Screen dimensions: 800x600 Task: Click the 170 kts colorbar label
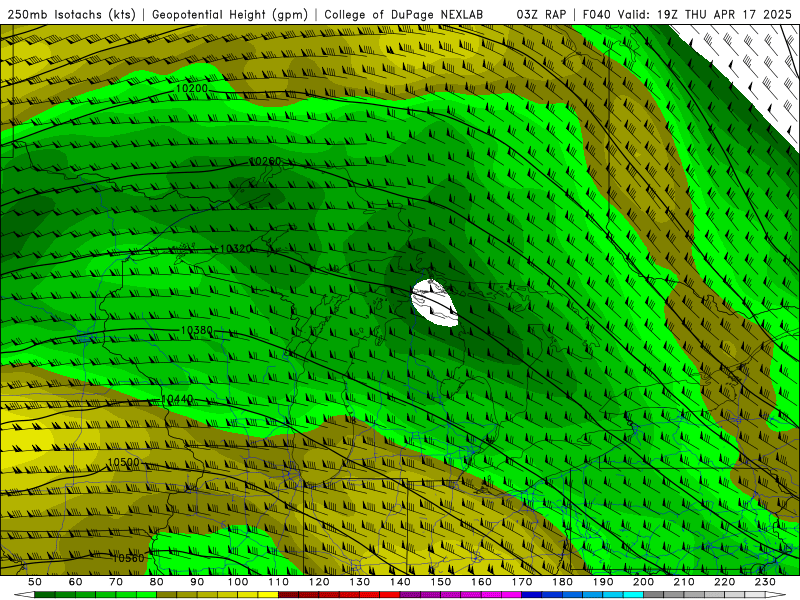point(522,582)
